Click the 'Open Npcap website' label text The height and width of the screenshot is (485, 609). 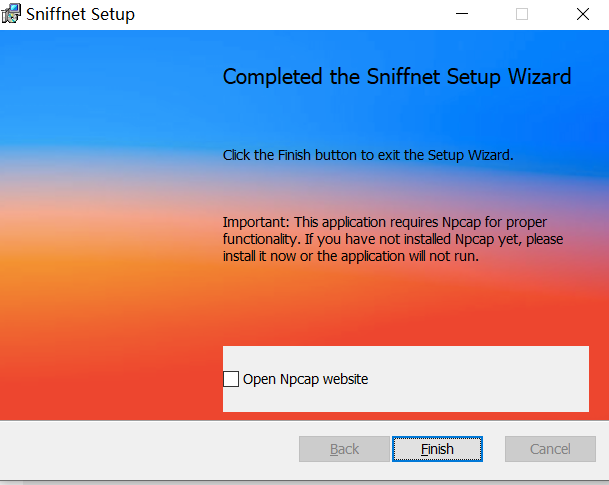coord(305,379)
